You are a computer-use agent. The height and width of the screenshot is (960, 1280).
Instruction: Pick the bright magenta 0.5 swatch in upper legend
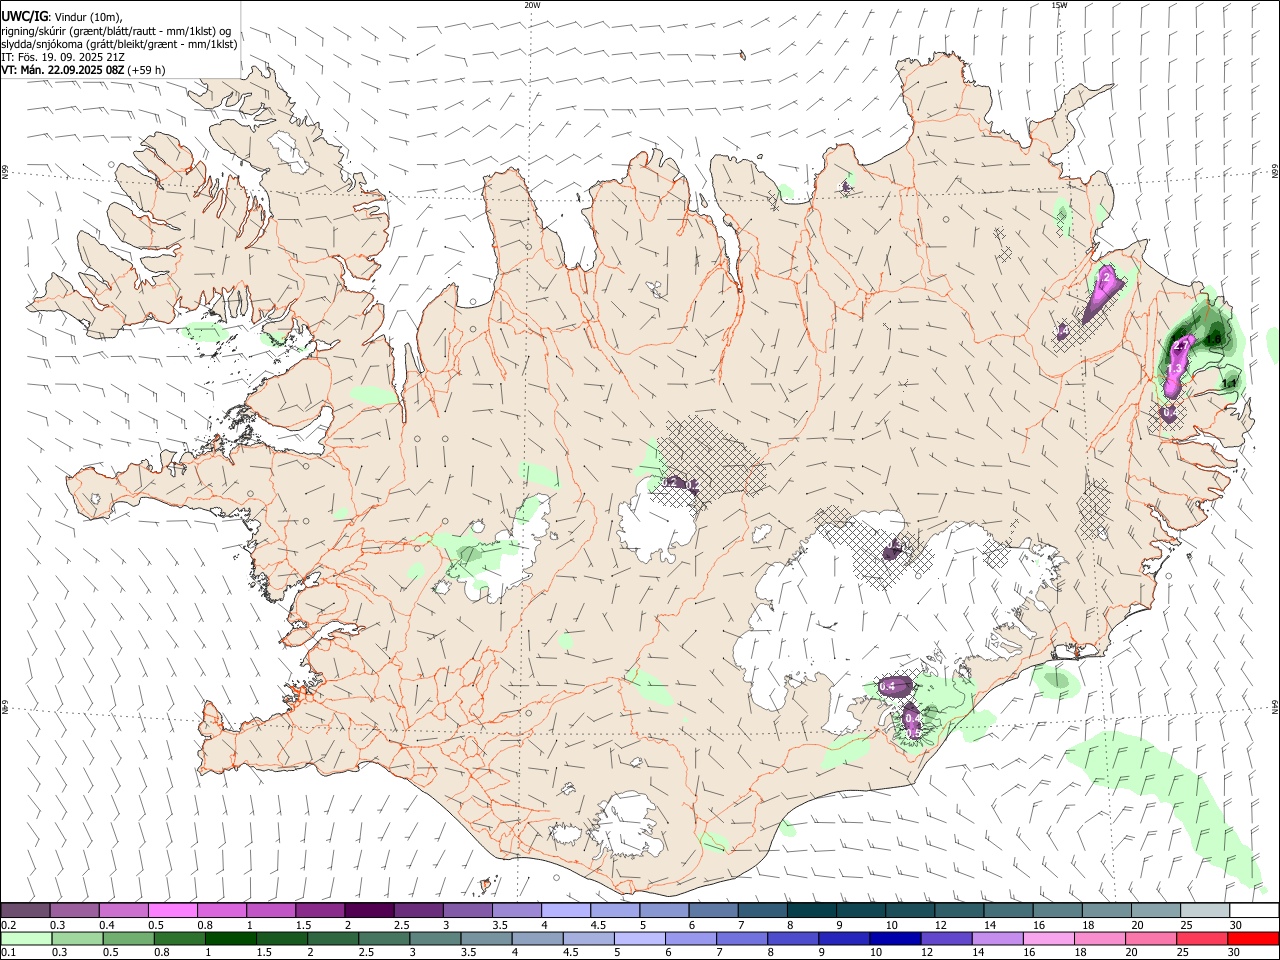point(172,910)
